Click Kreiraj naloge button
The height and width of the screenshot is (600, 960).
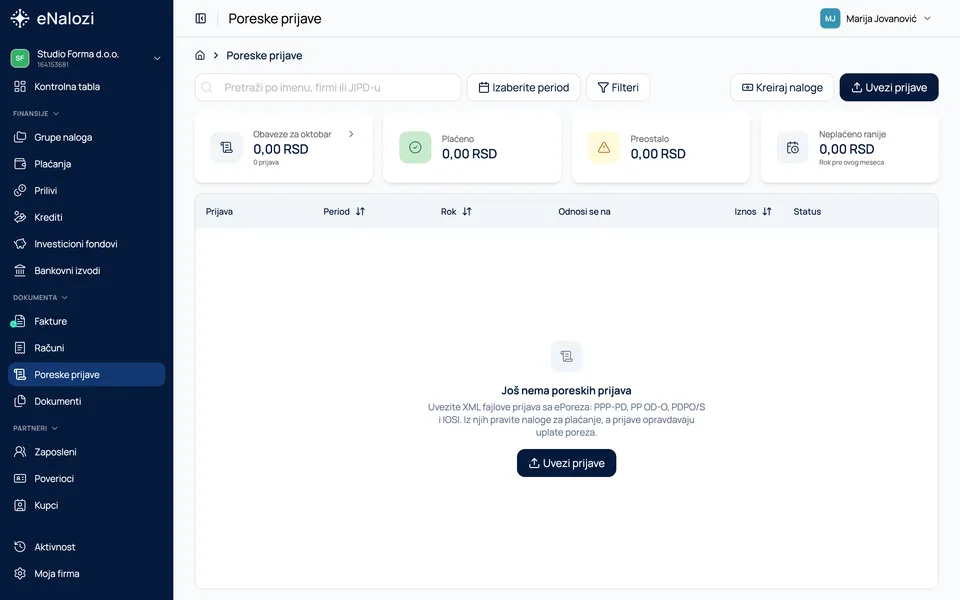pos(782,88)
